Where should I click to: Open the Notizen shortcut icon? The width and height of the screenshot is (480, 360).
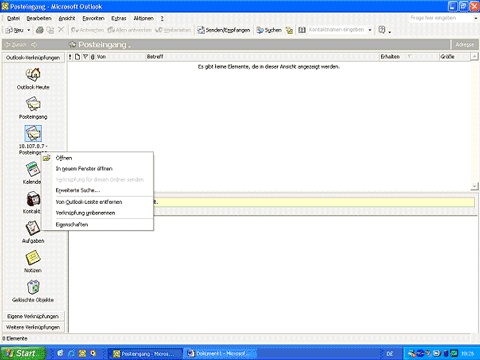click(x=33, y=258)
